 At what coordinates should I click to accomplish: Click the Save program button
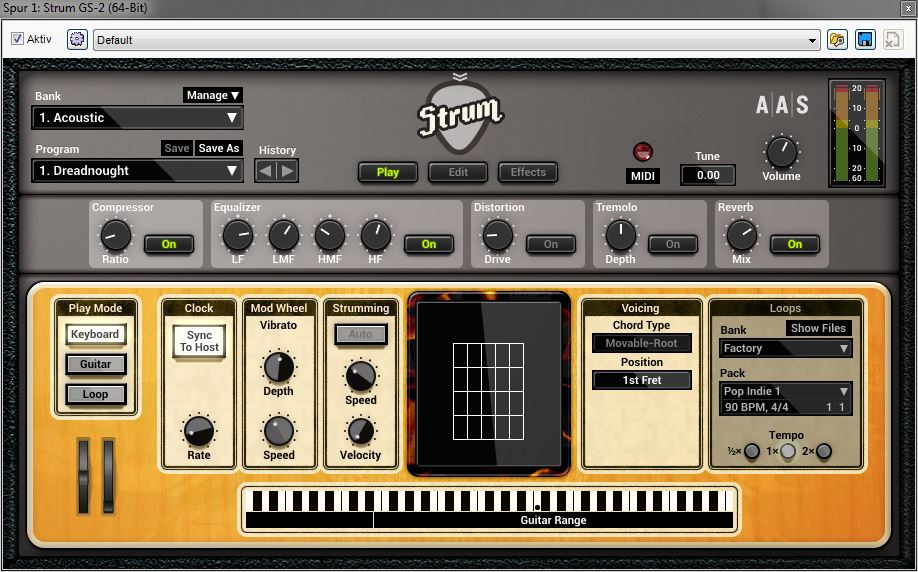(177, 148)
